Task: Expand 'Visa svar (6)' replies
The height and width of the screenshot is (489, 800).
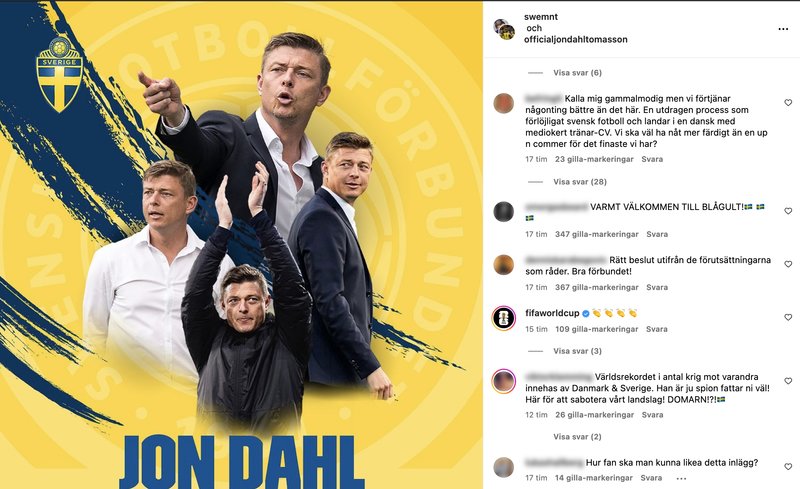Action: (577, 73)
